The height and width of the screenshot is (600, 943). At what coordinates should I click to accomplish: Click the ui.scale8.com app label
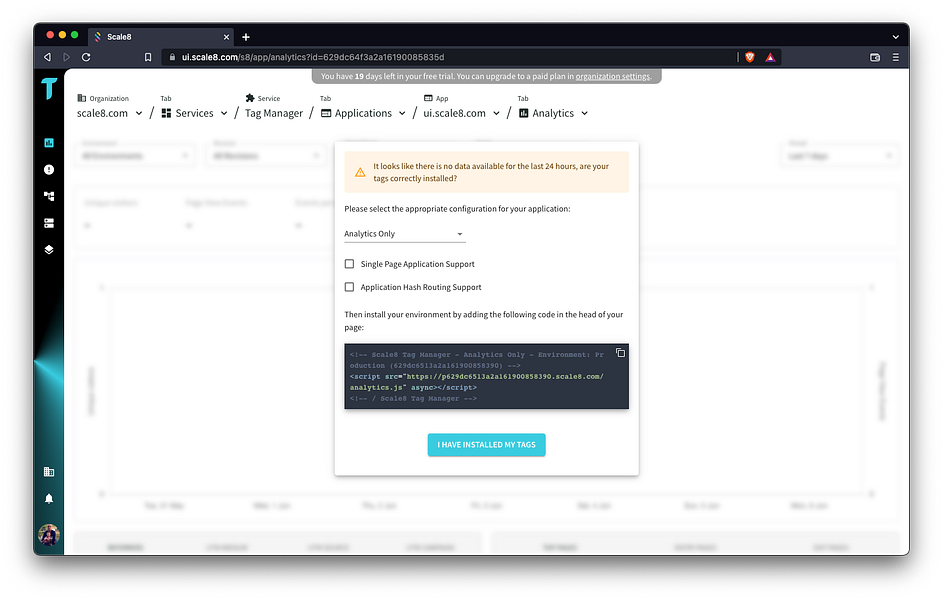point(454,113)
